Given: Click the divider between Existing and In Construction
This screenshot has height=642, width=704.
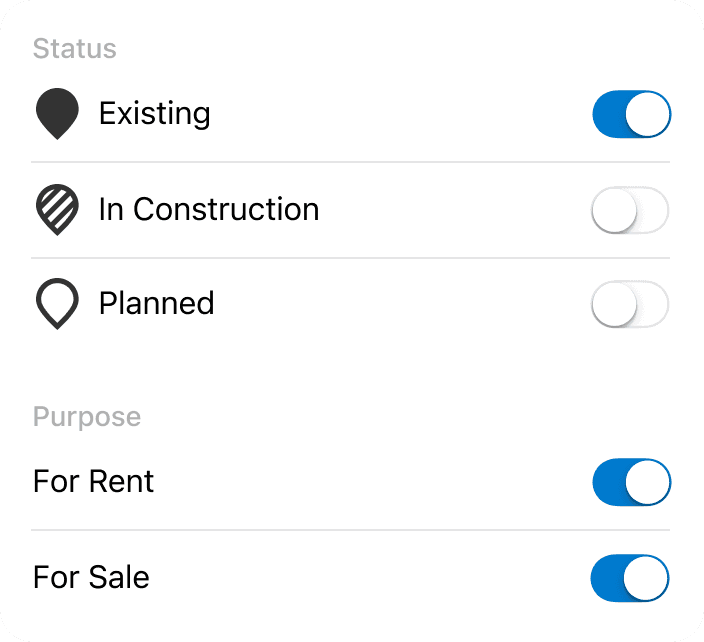Looking at the screenshot, I should click(351, 162).
